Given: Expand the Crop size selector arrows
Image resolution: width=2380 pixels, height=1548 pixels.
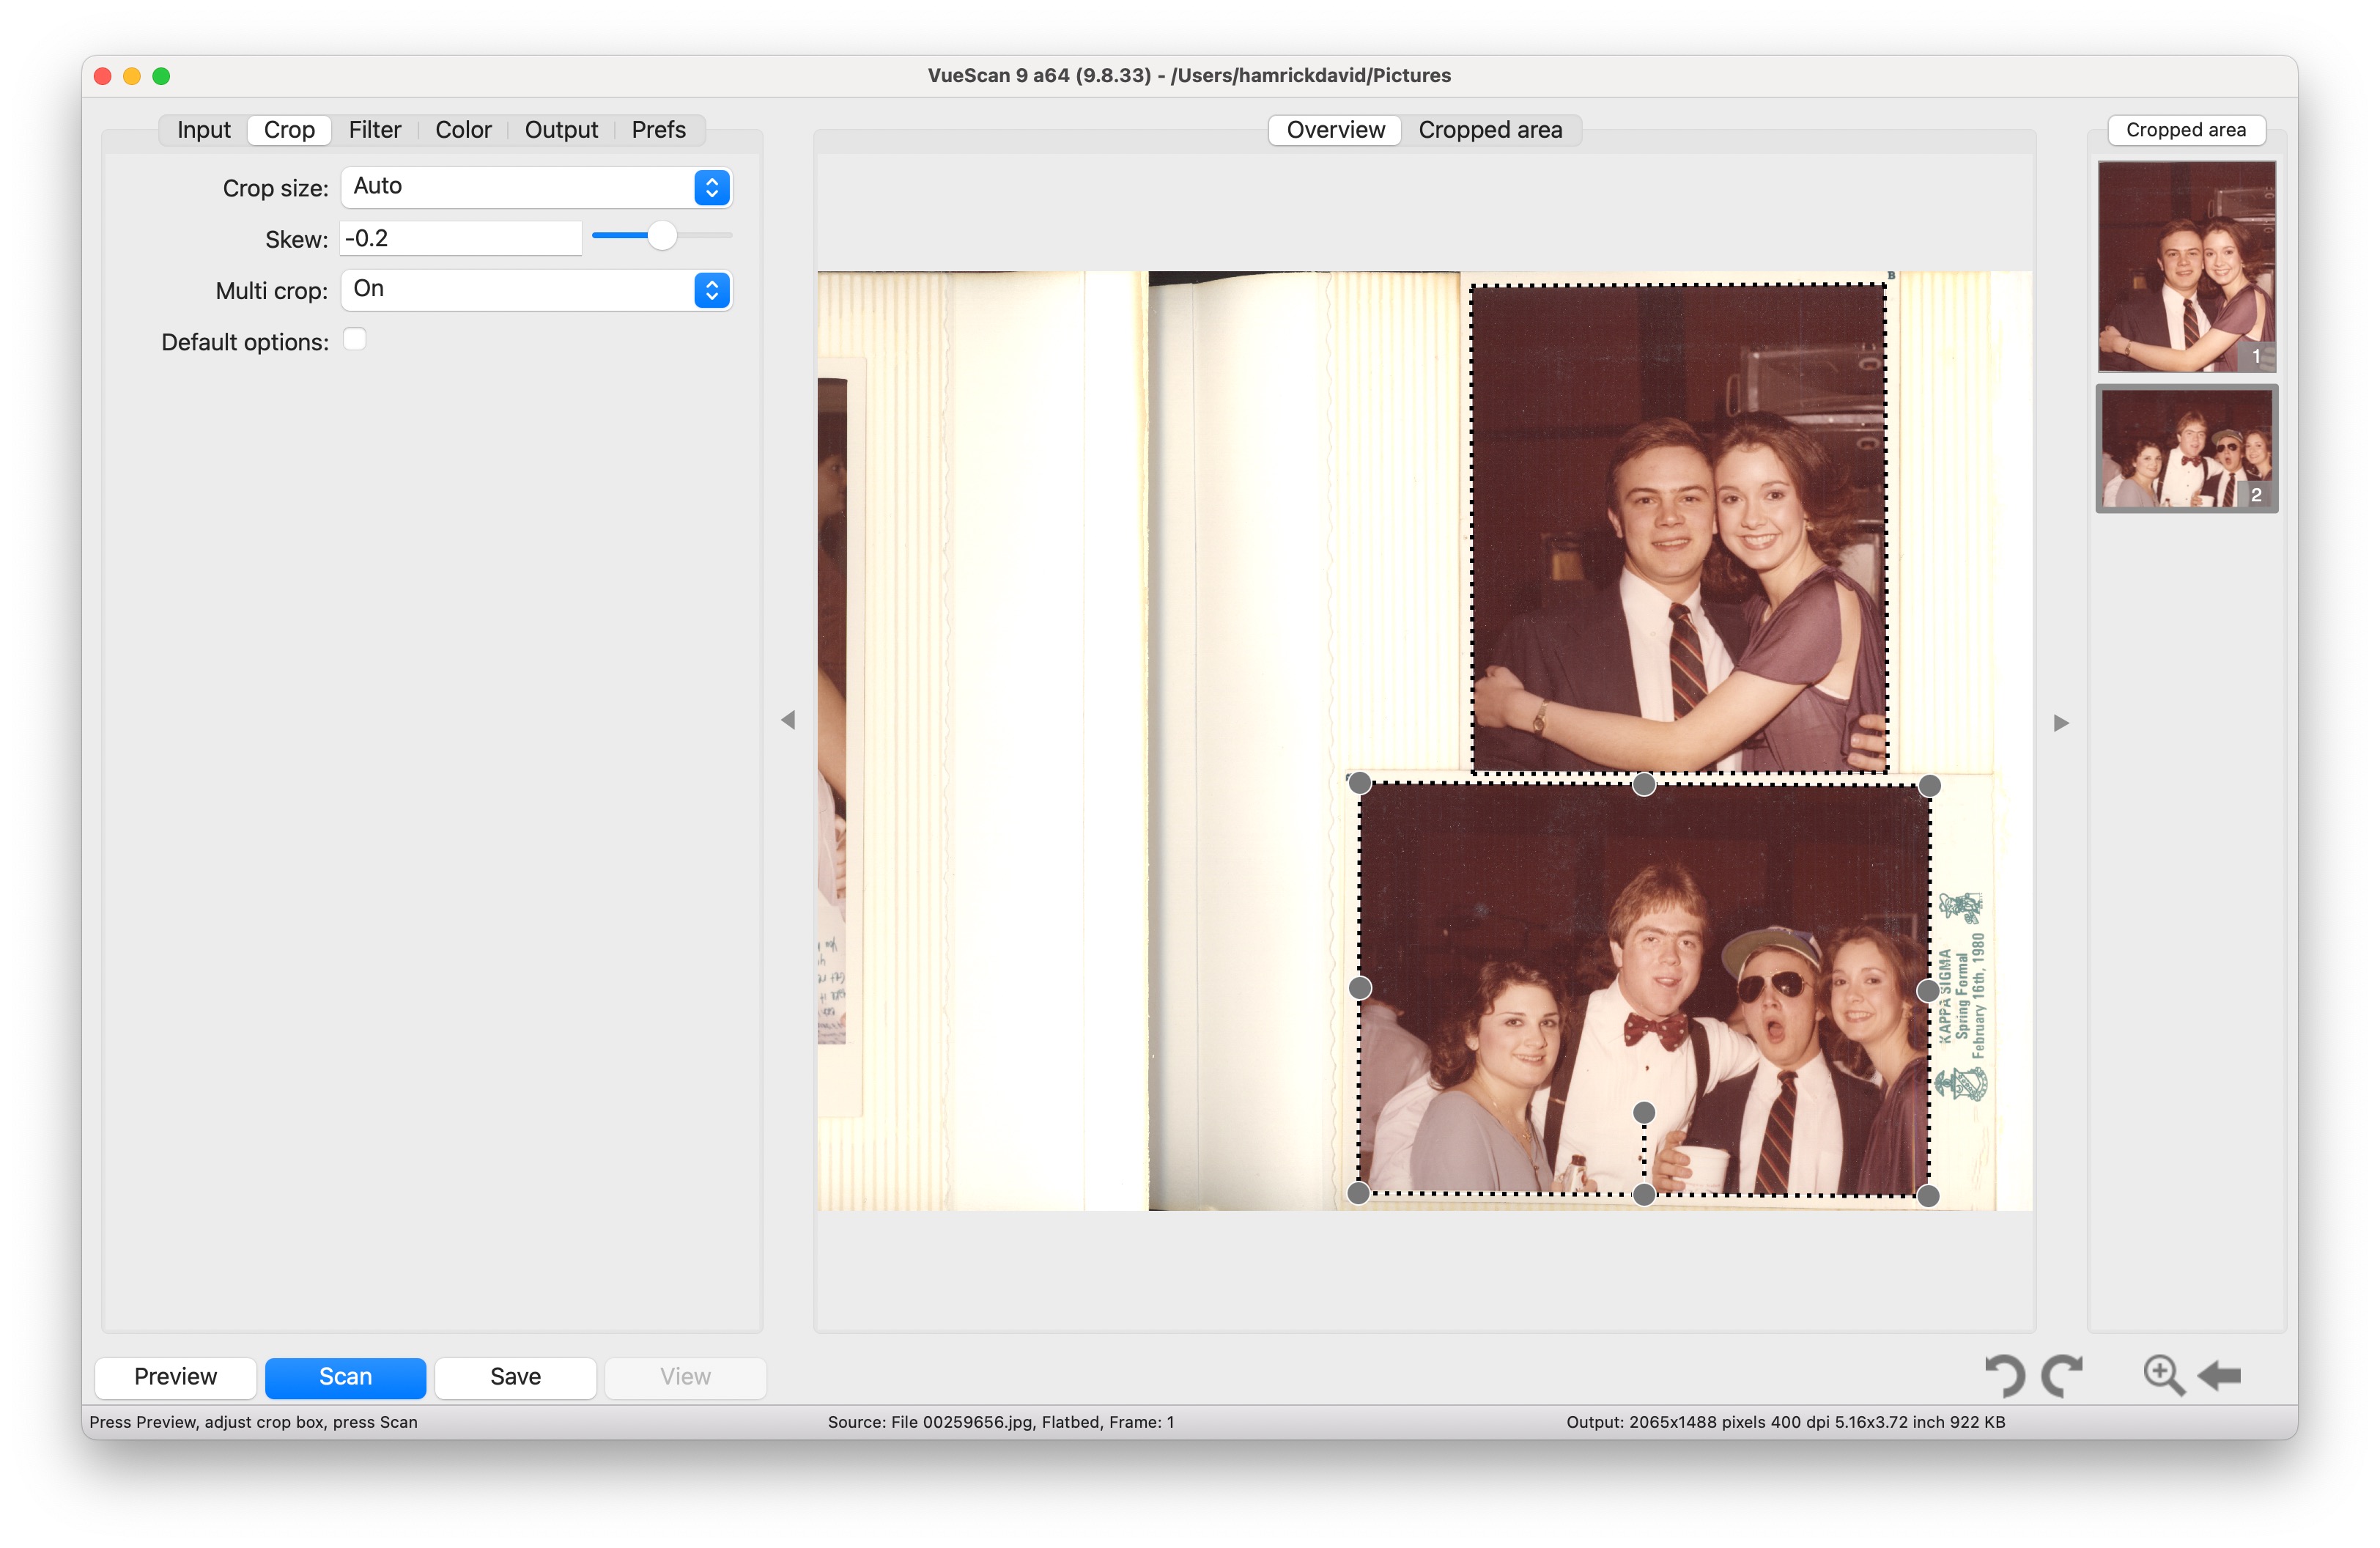Looking at the screenshot, I should pyautogui.click(x=712, y=187).
